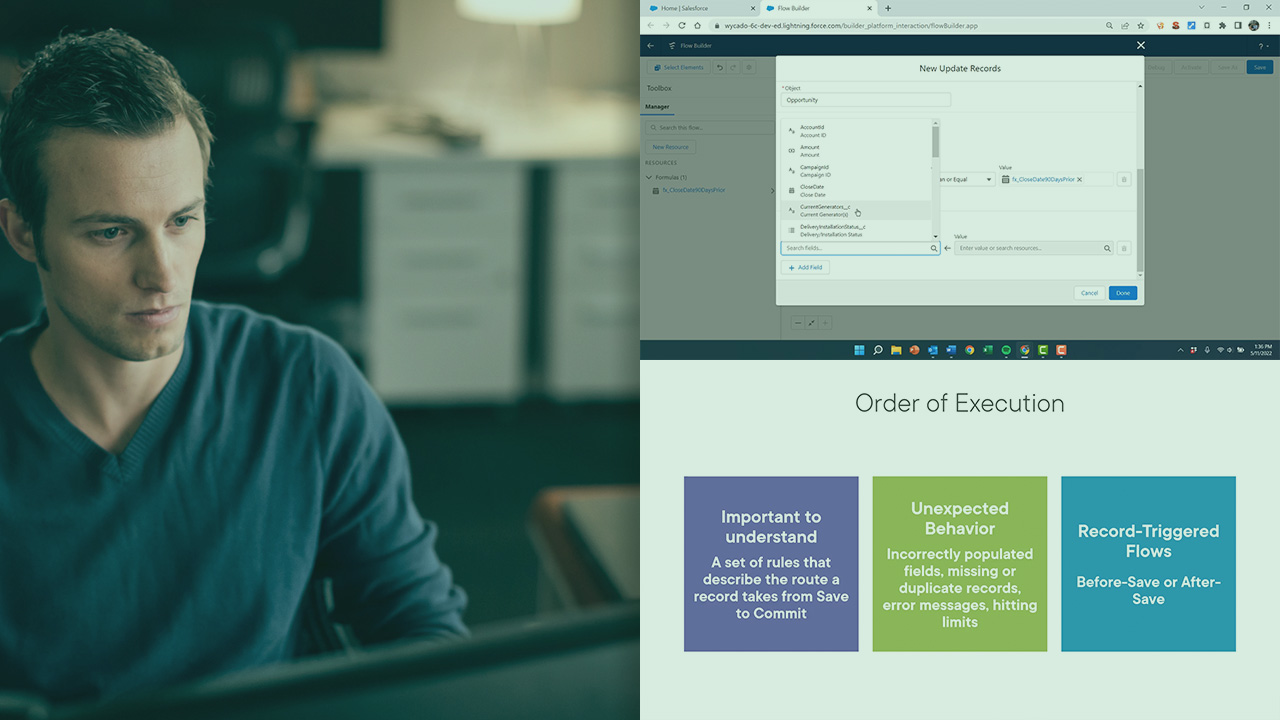Open the operator dropdown showing 'or Equal'
The height and width of the screenshot is (720, 1280).
tap(964, 180)
